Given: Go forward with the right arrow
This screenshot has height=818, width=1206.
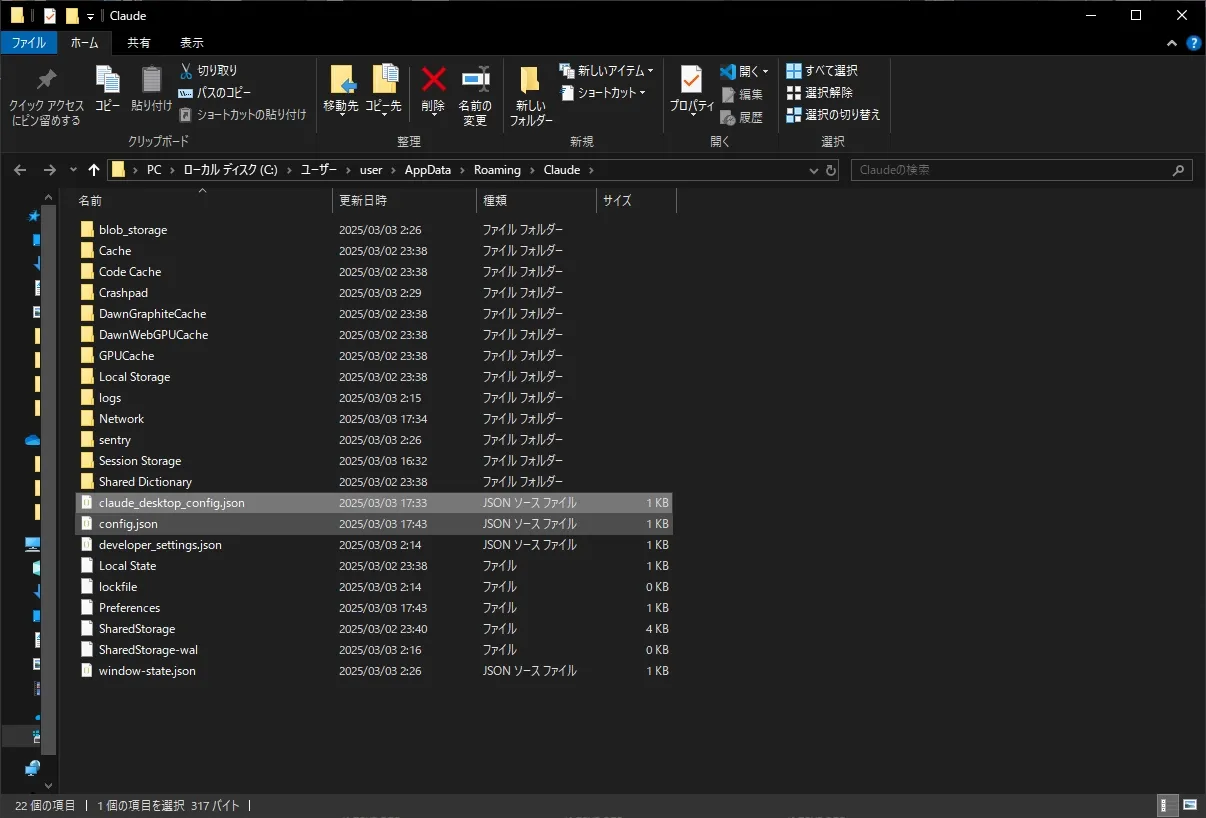Looking at the screenshot, I should tap(49, 170).
